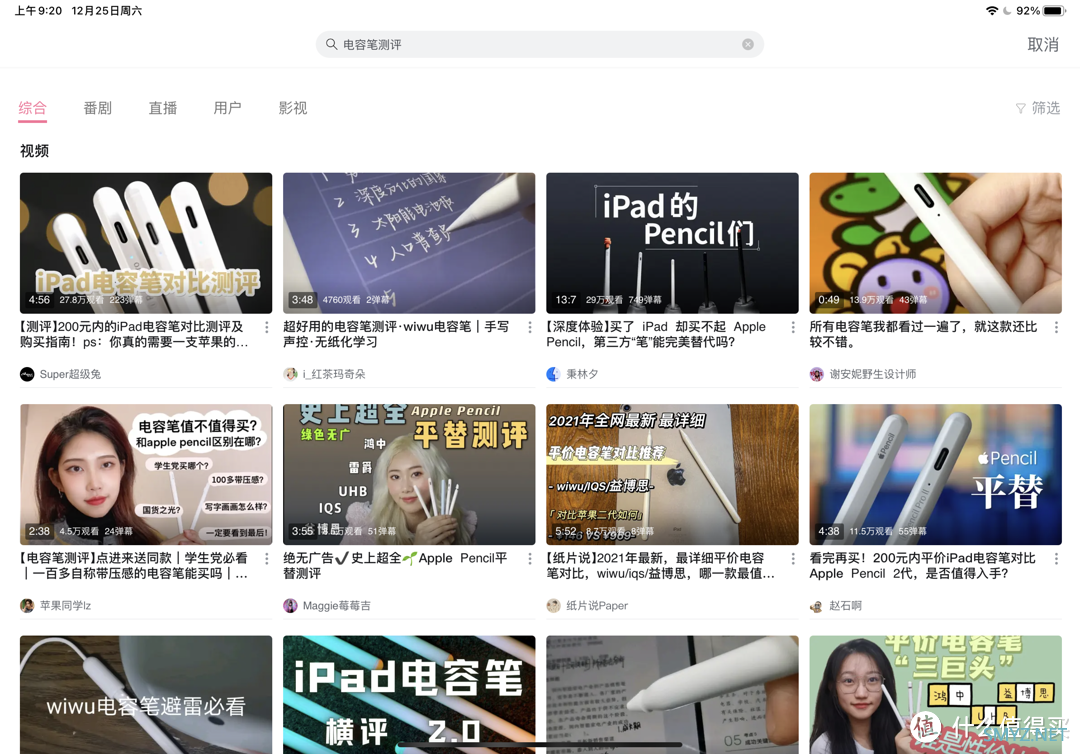The width and height of the screenshot is (1080, 754).
Task: Open more options for the 所有电容笔我都看过一遍了 video
Action: [x=1056, y=327]
